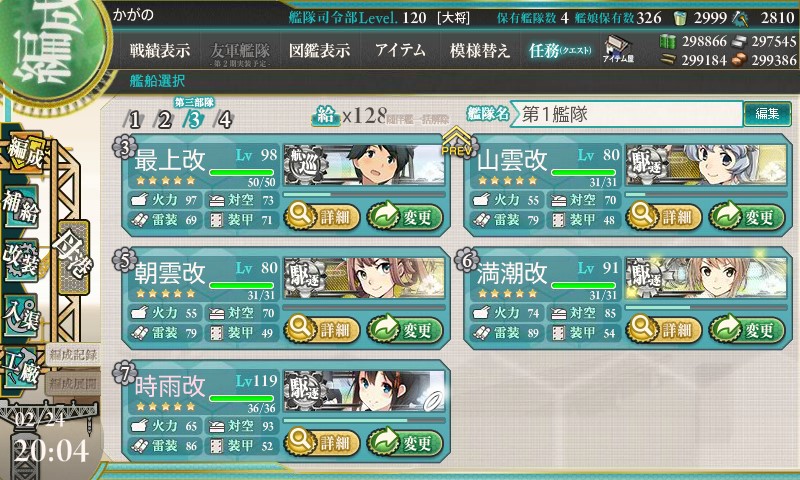Open the 入渠 docking sidebar icon
The width and height of the screenshot is (800, 480).
coord(20,315)
